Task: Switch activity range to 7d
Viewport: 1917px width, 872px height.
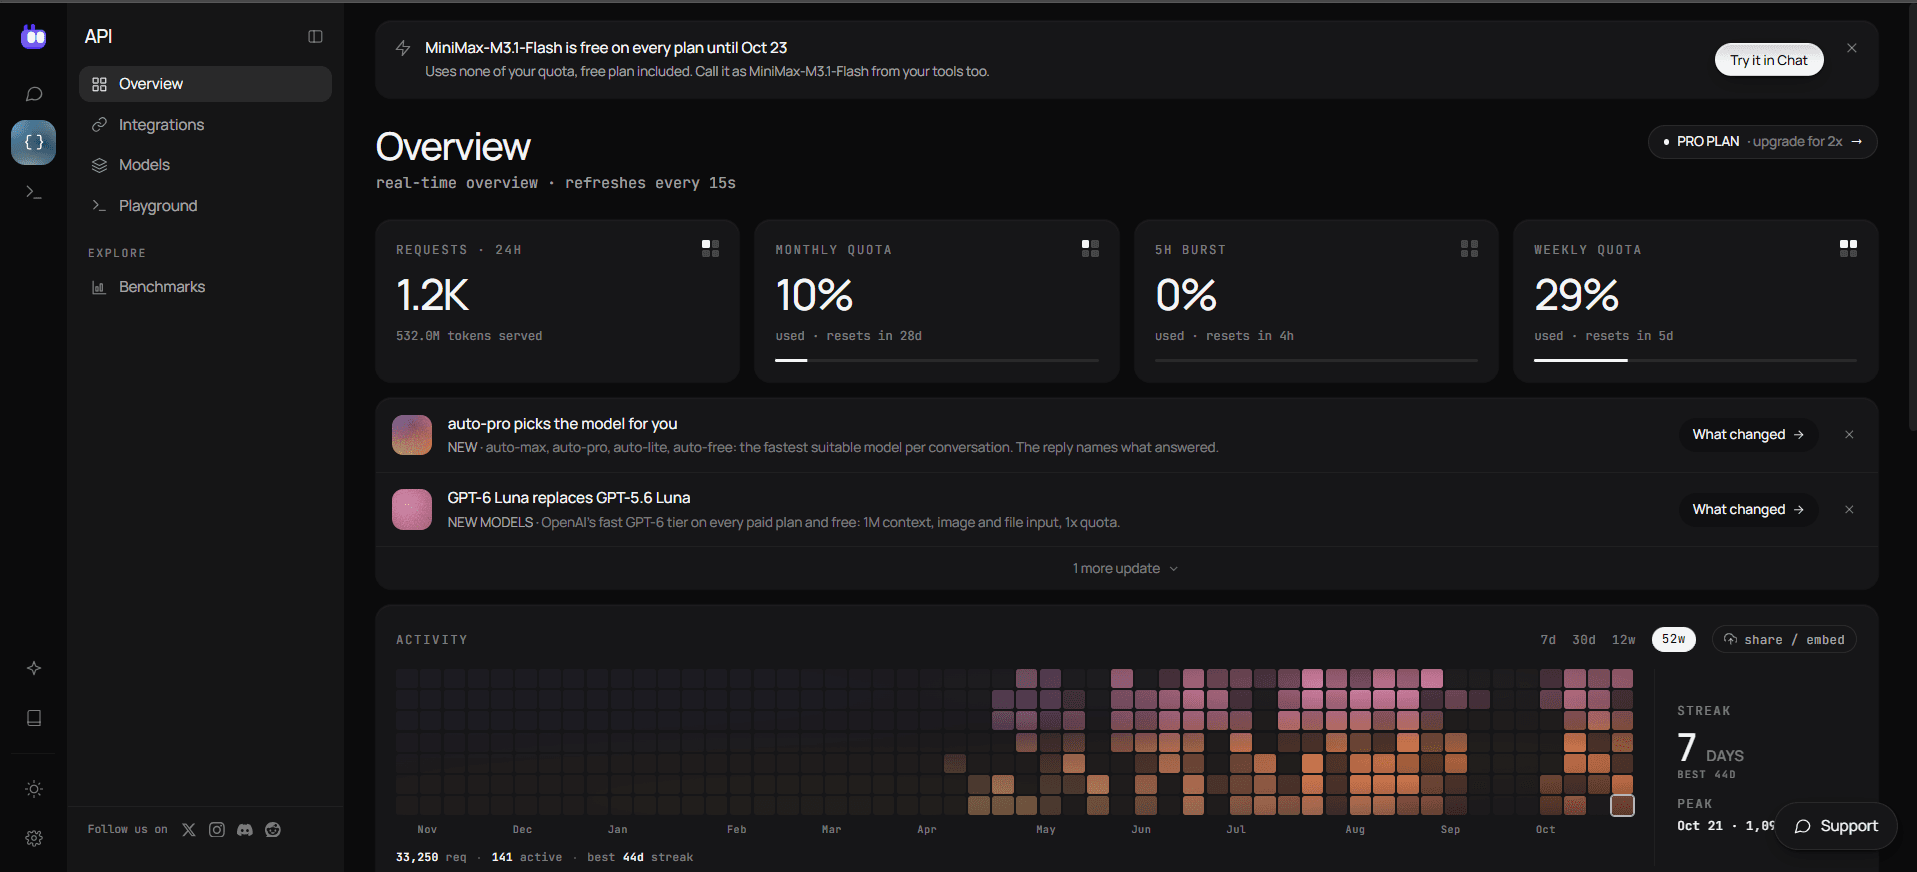Action: click(x=1548, y=640)
